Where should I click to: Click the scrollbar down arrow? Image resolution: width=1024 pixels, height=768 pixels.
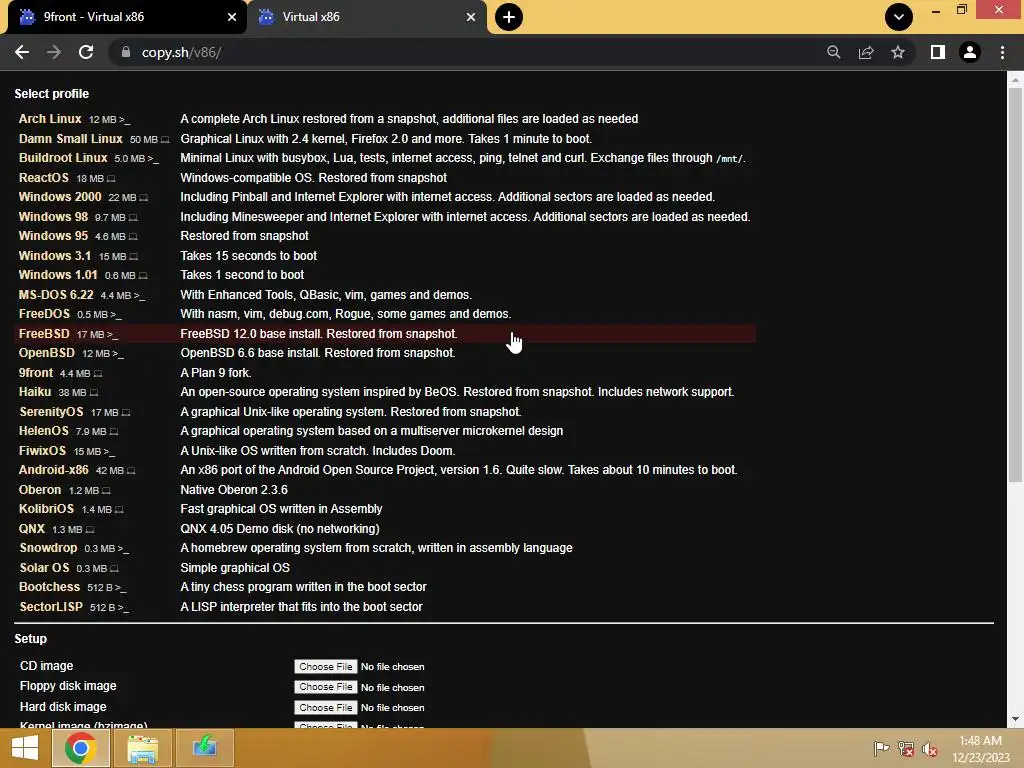coord(1015,720)
